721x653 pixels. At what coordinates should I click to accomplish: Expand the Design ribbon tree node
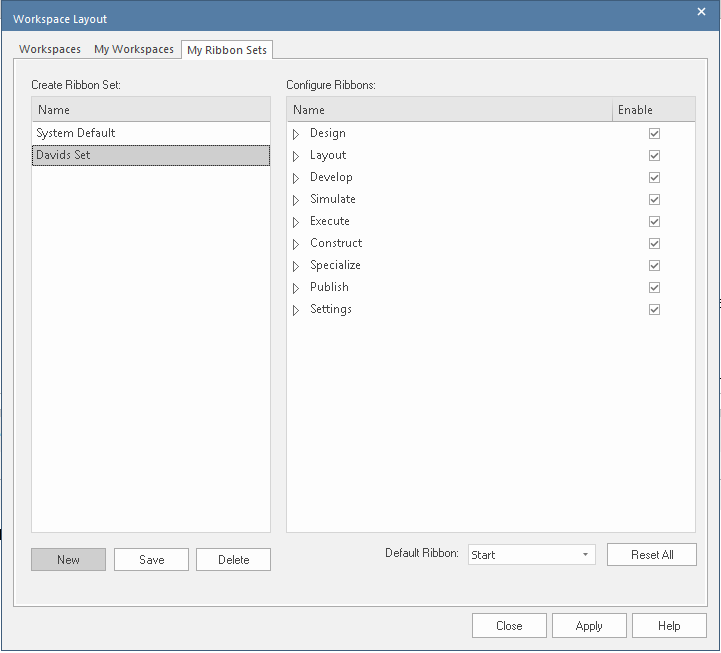click(296, 134)
